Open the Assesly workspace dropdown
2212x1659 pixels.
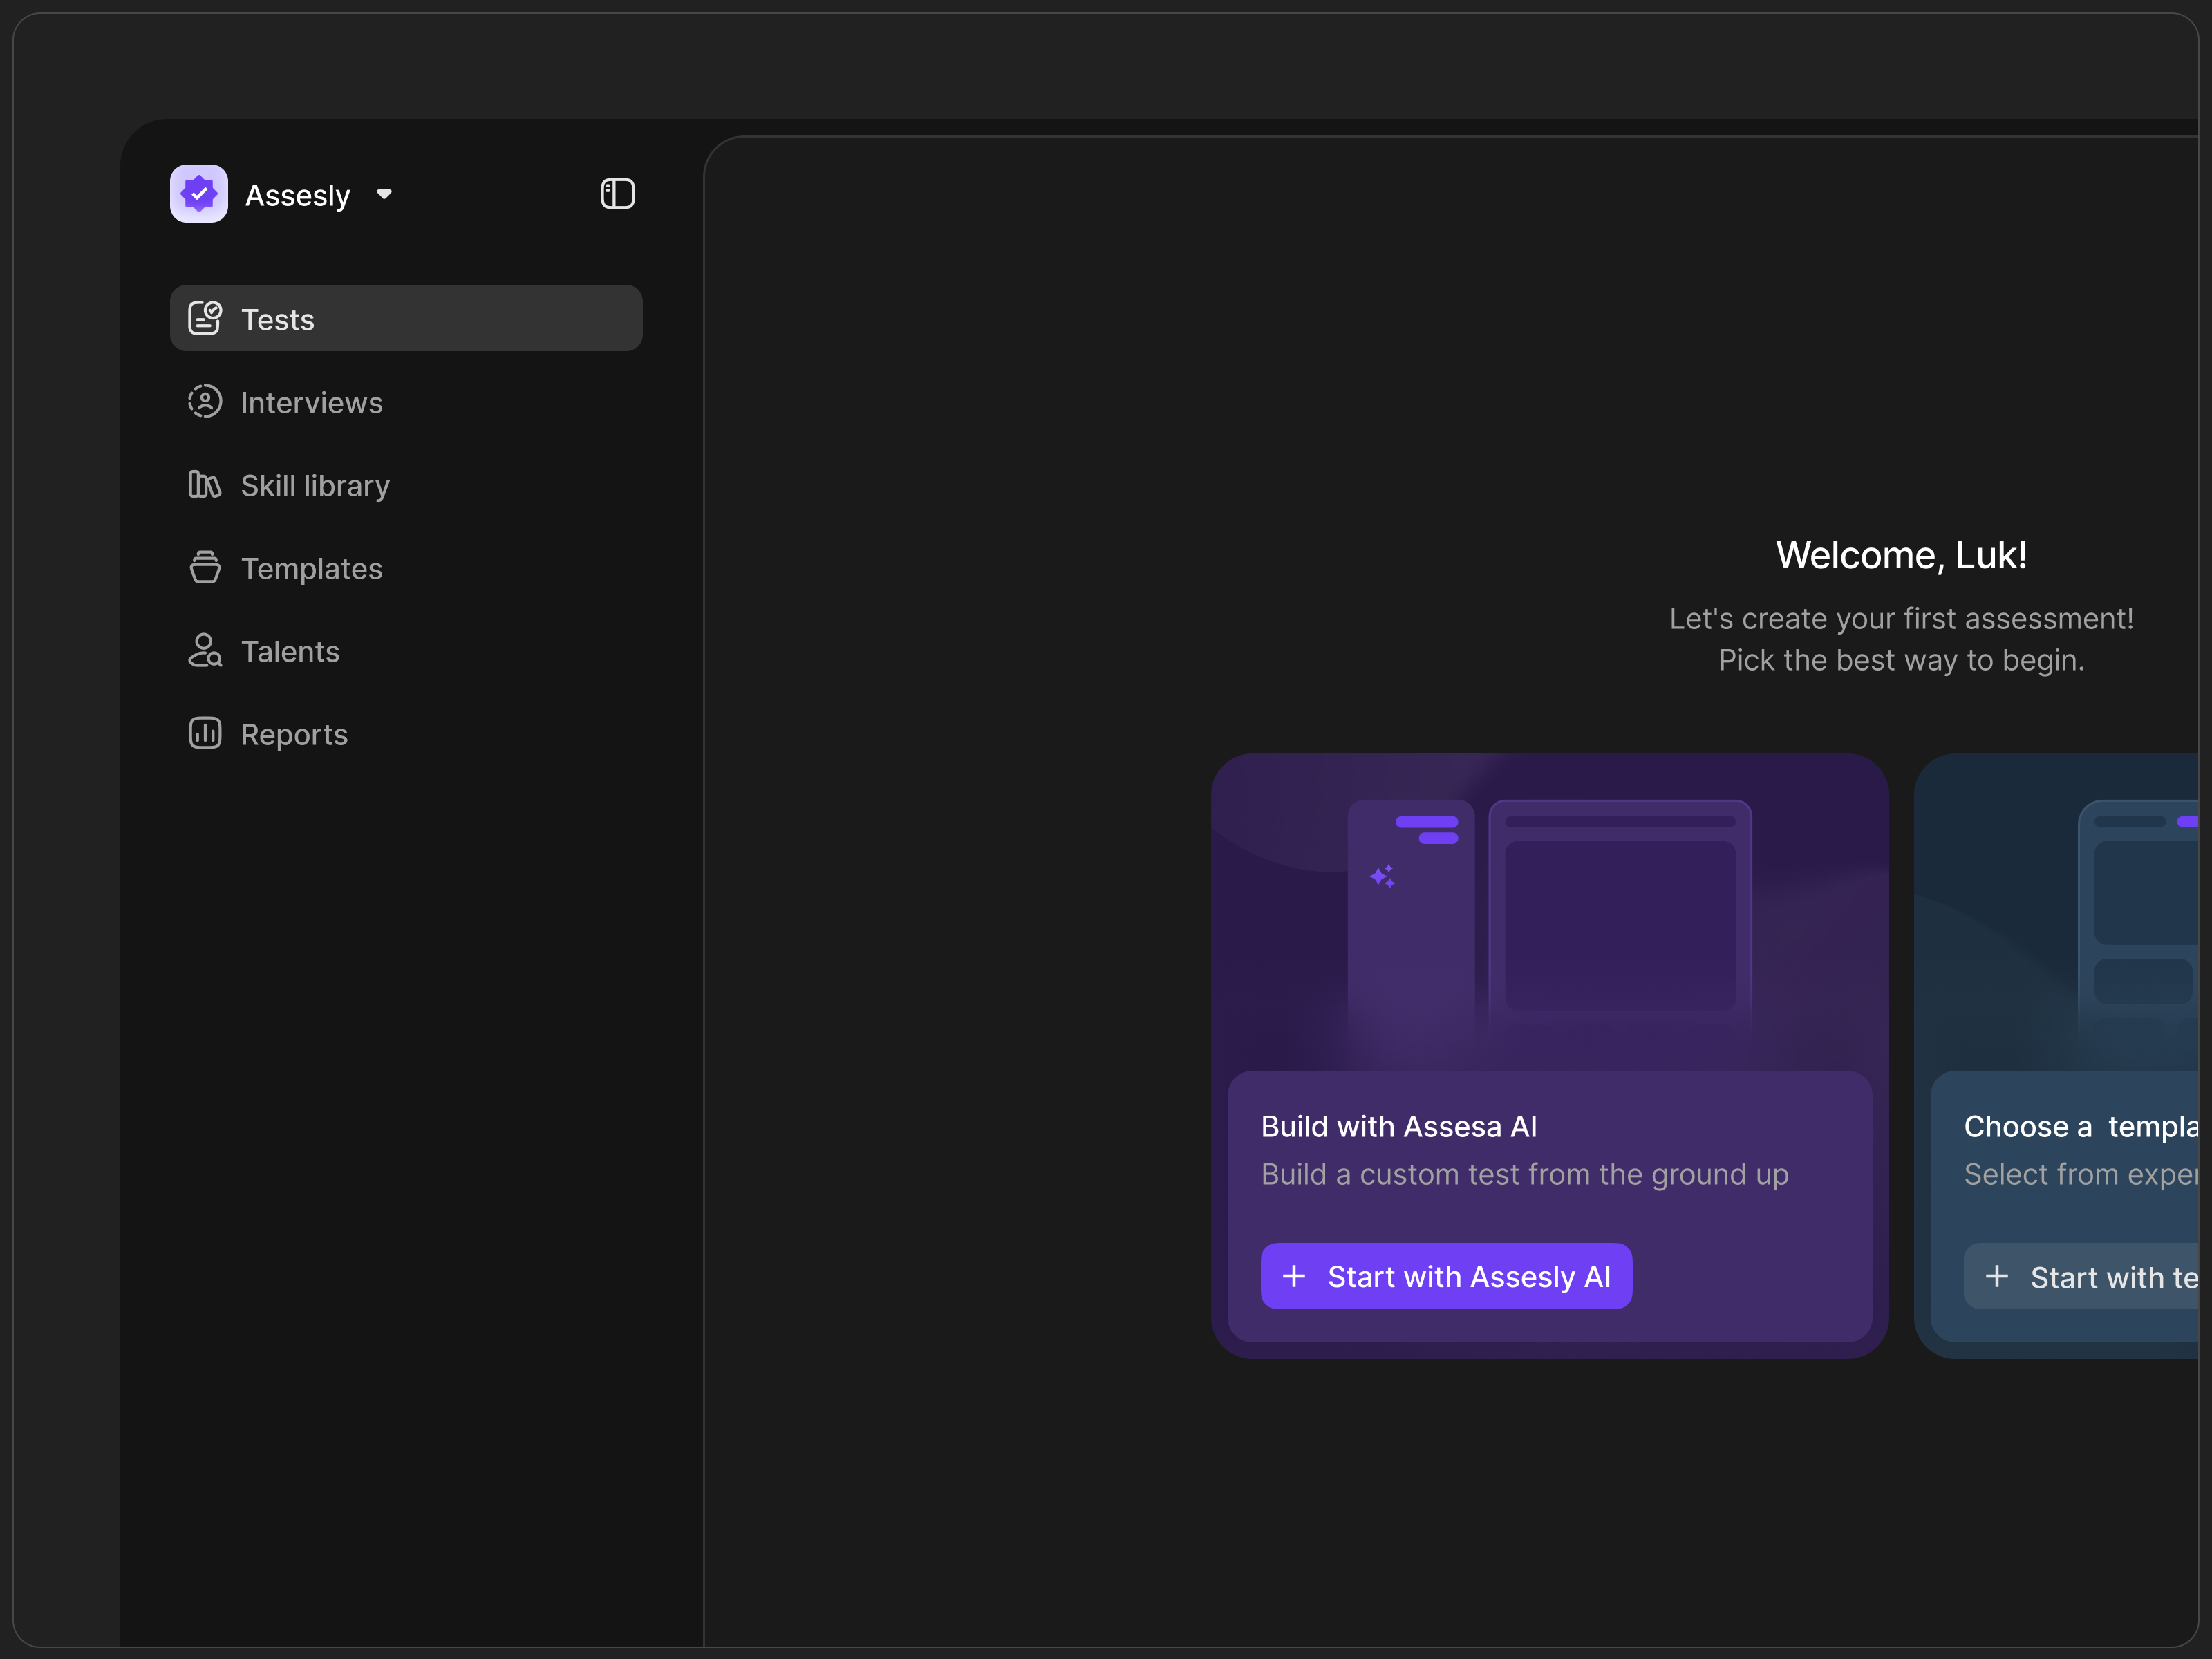click(x=385, y=194)
